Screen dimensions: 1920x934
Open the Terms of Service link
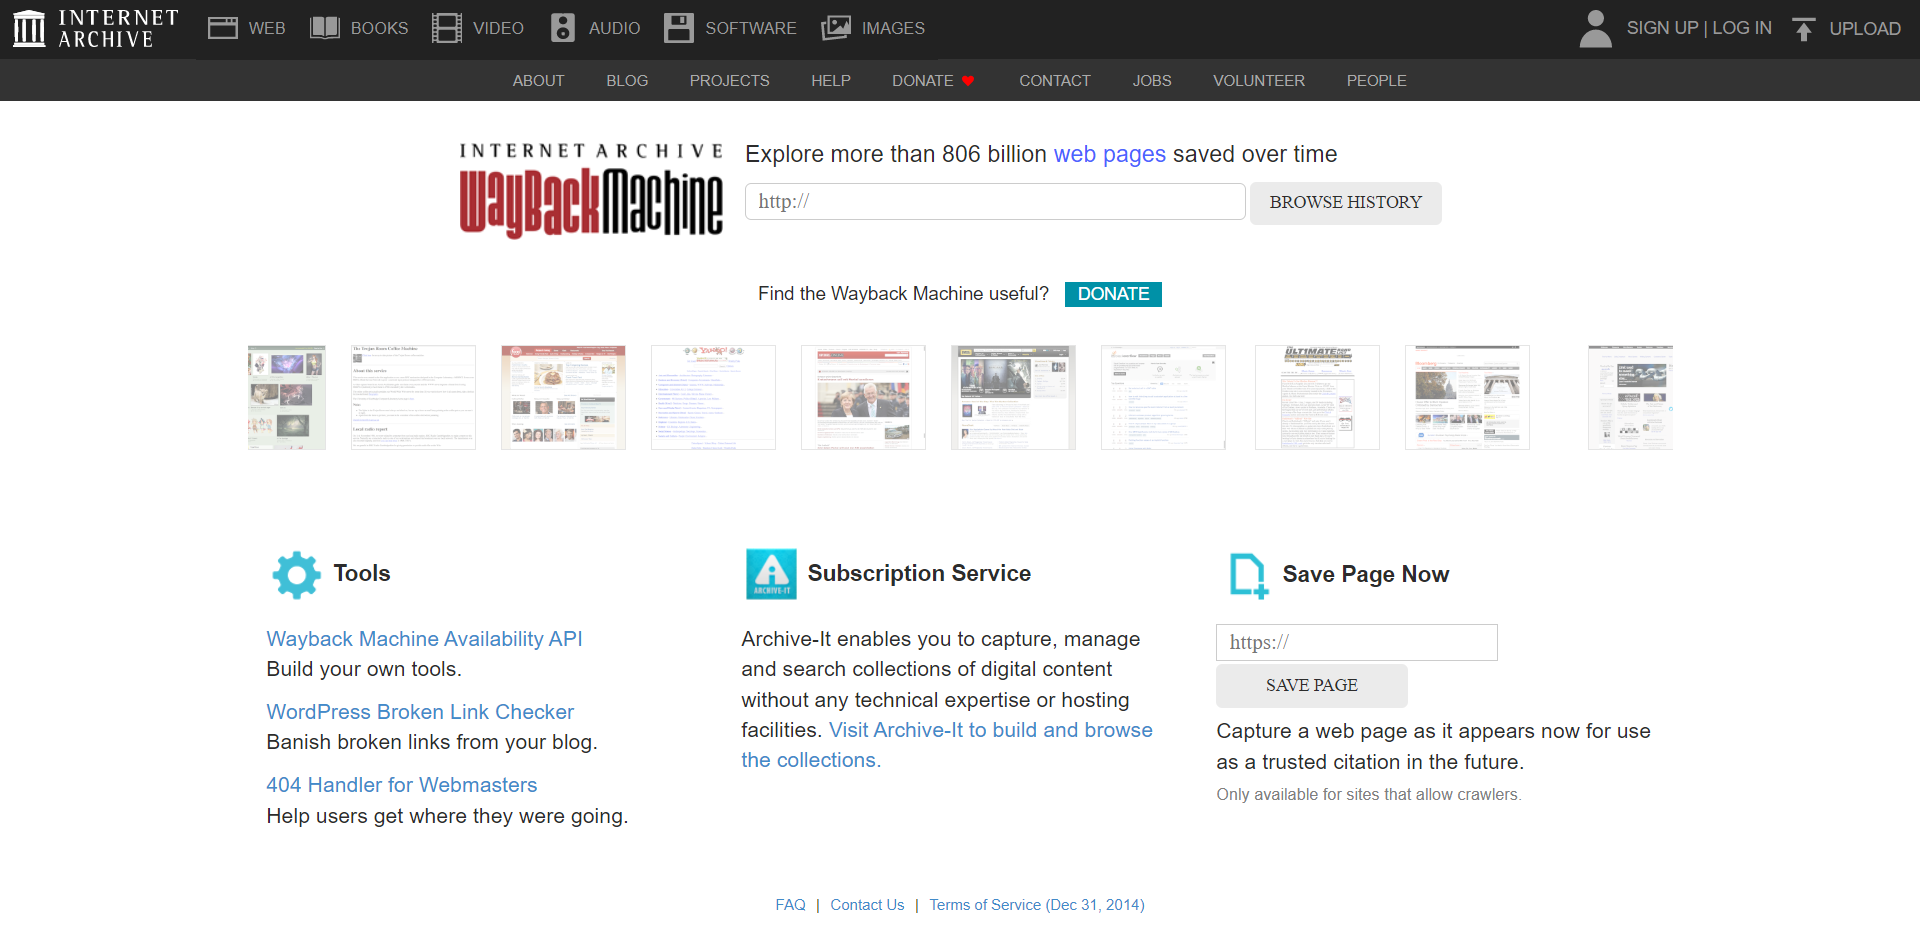(1037, 905)
